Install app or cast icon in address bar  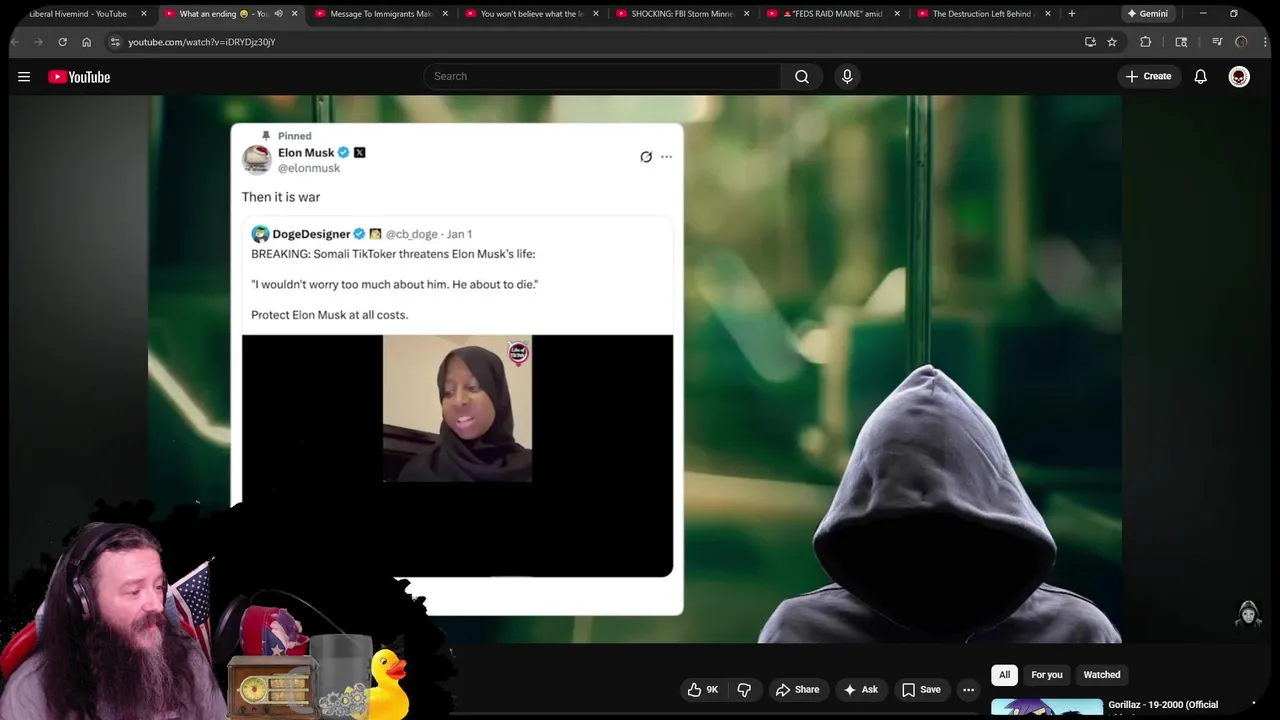pos(1090,42)
